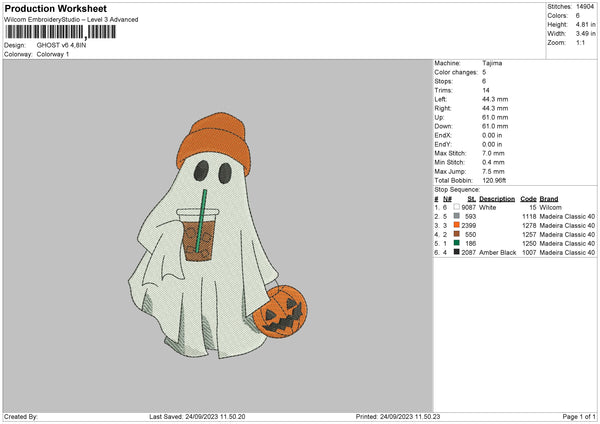Click the Min Stitch value 0.4 mm
This screenshot has height=424, width=600.
tap(493, 162)
